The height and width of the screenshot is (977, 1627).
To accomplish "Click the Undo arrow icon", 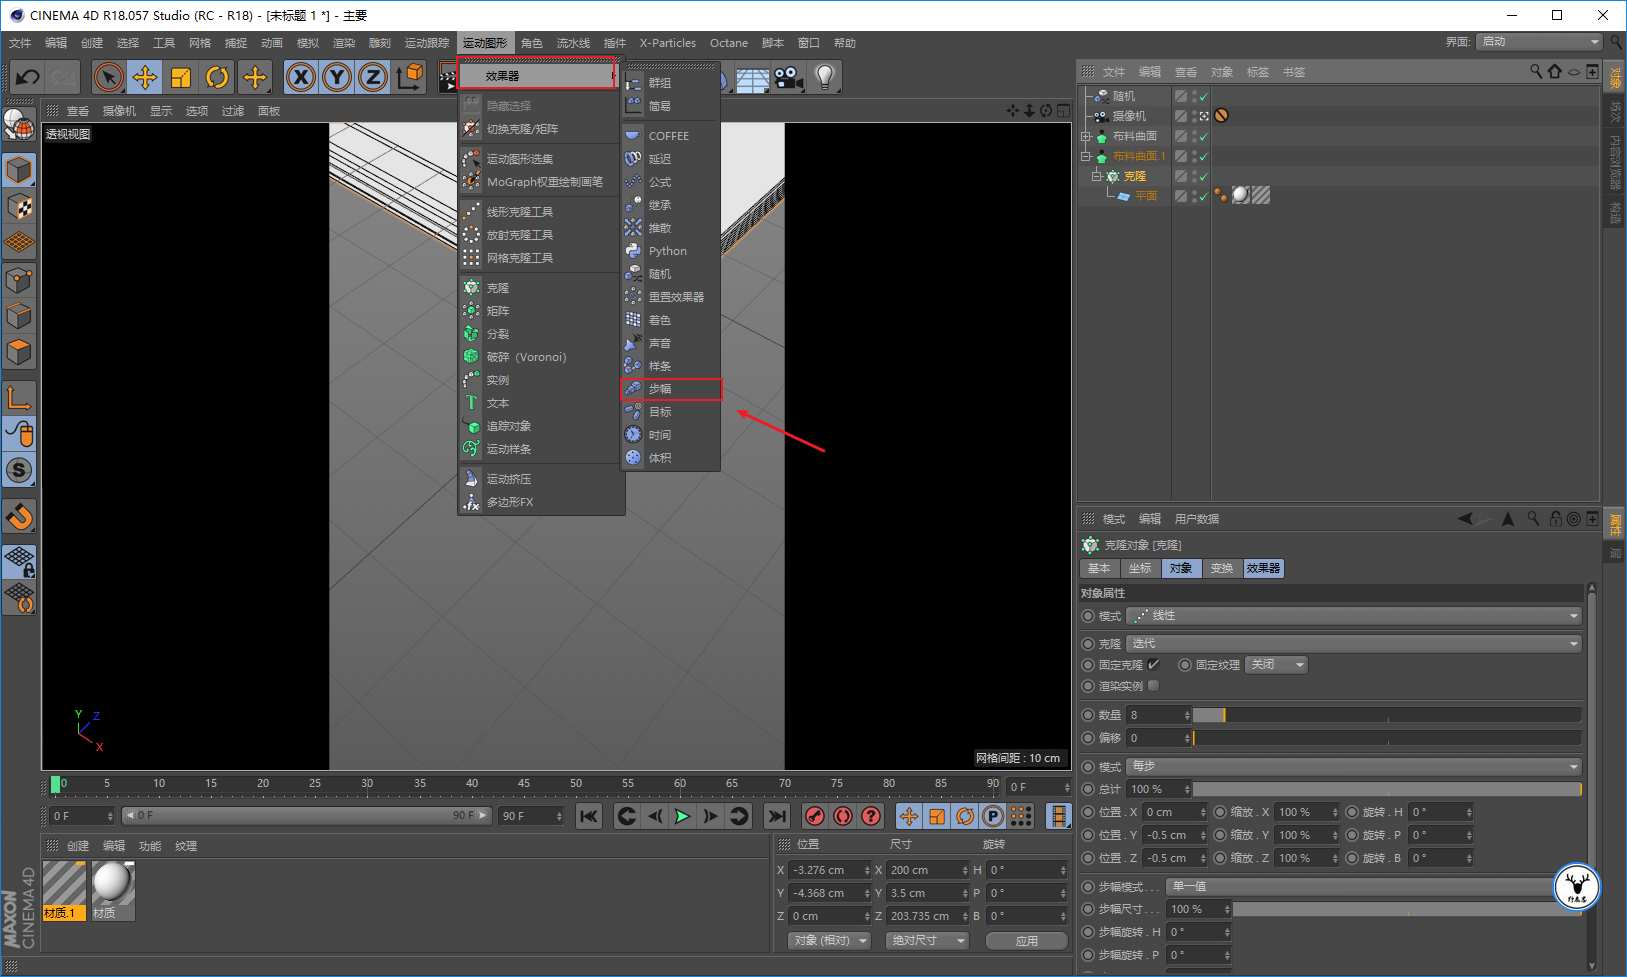I will [28, 77].
